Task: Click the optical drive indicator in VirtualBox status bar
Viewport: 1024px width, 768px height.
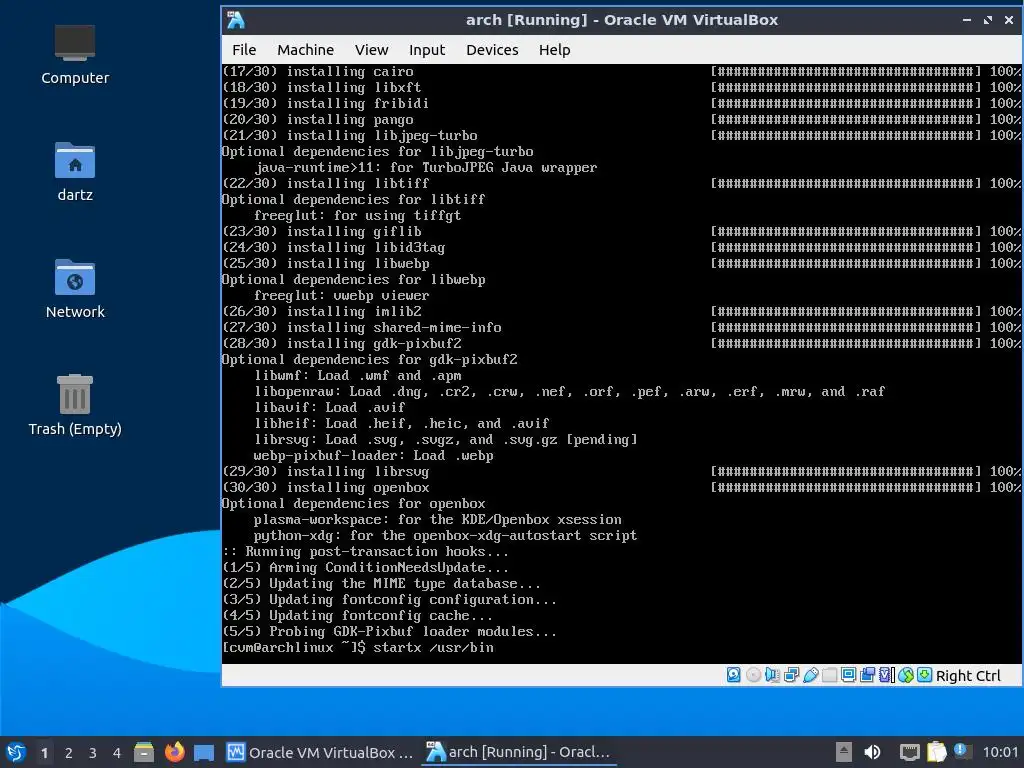Action: tap(753, 675)
